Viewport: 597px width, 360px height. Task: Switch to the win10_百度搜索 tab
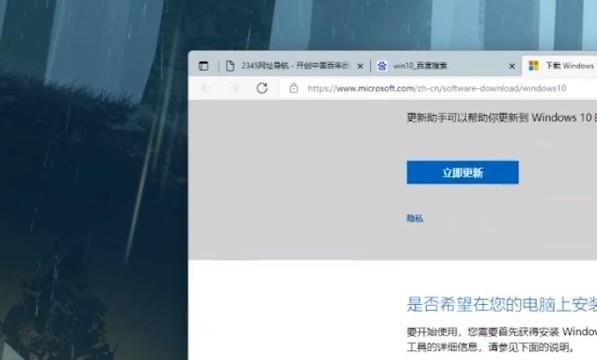445,66
